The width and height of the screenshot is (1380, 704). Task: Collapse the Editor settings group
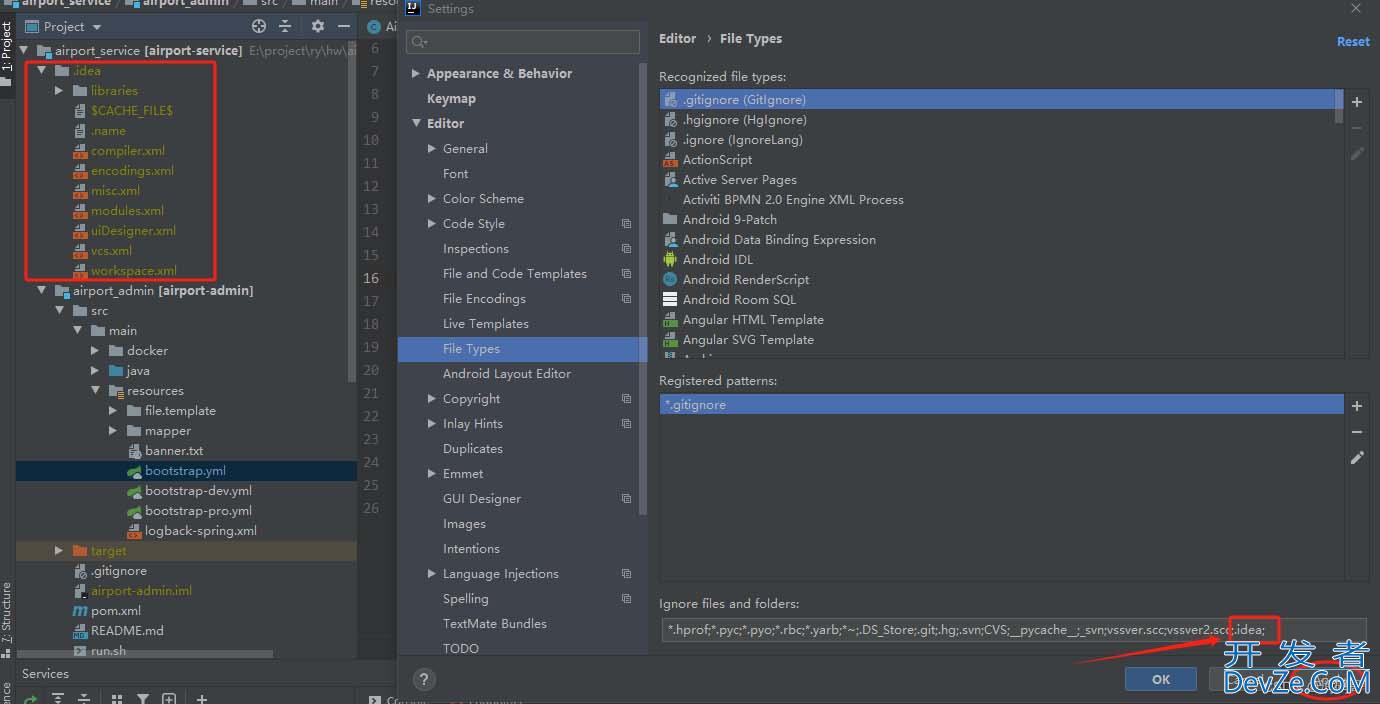(x=416, y=124)
